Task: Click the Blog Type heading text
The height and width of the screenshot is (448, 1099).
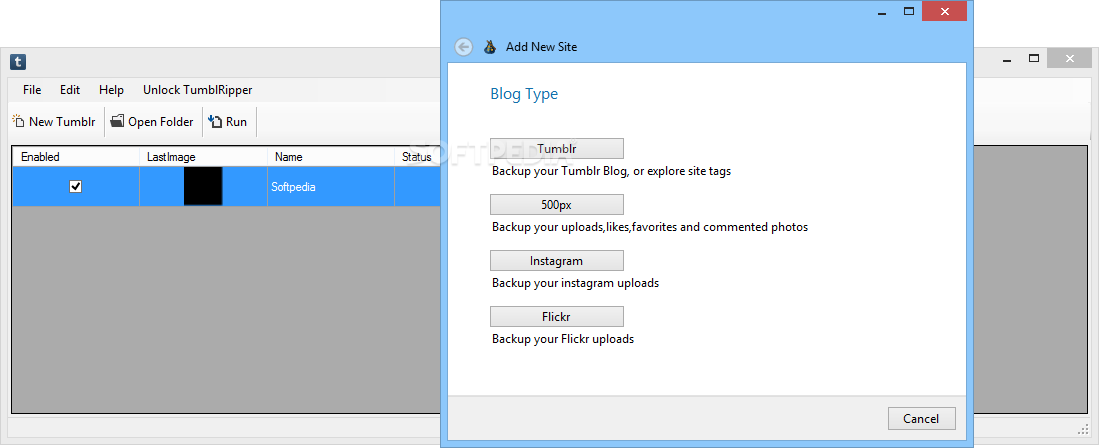Action: [524, 94]
